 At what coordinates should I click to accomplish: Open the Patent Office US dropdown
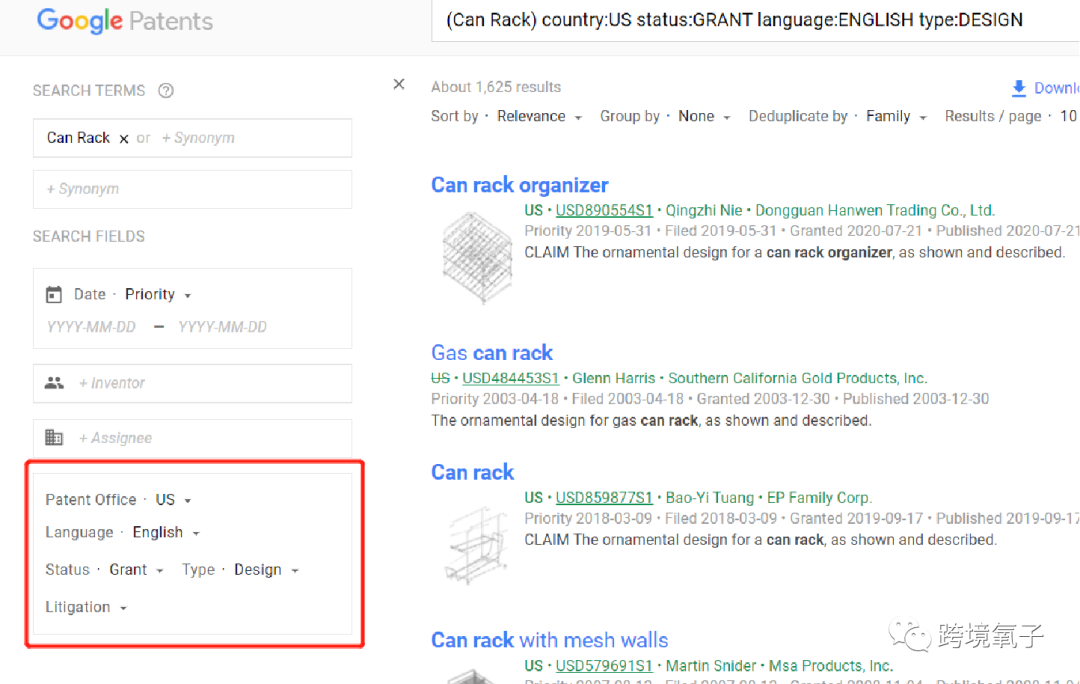click(173, 499)
